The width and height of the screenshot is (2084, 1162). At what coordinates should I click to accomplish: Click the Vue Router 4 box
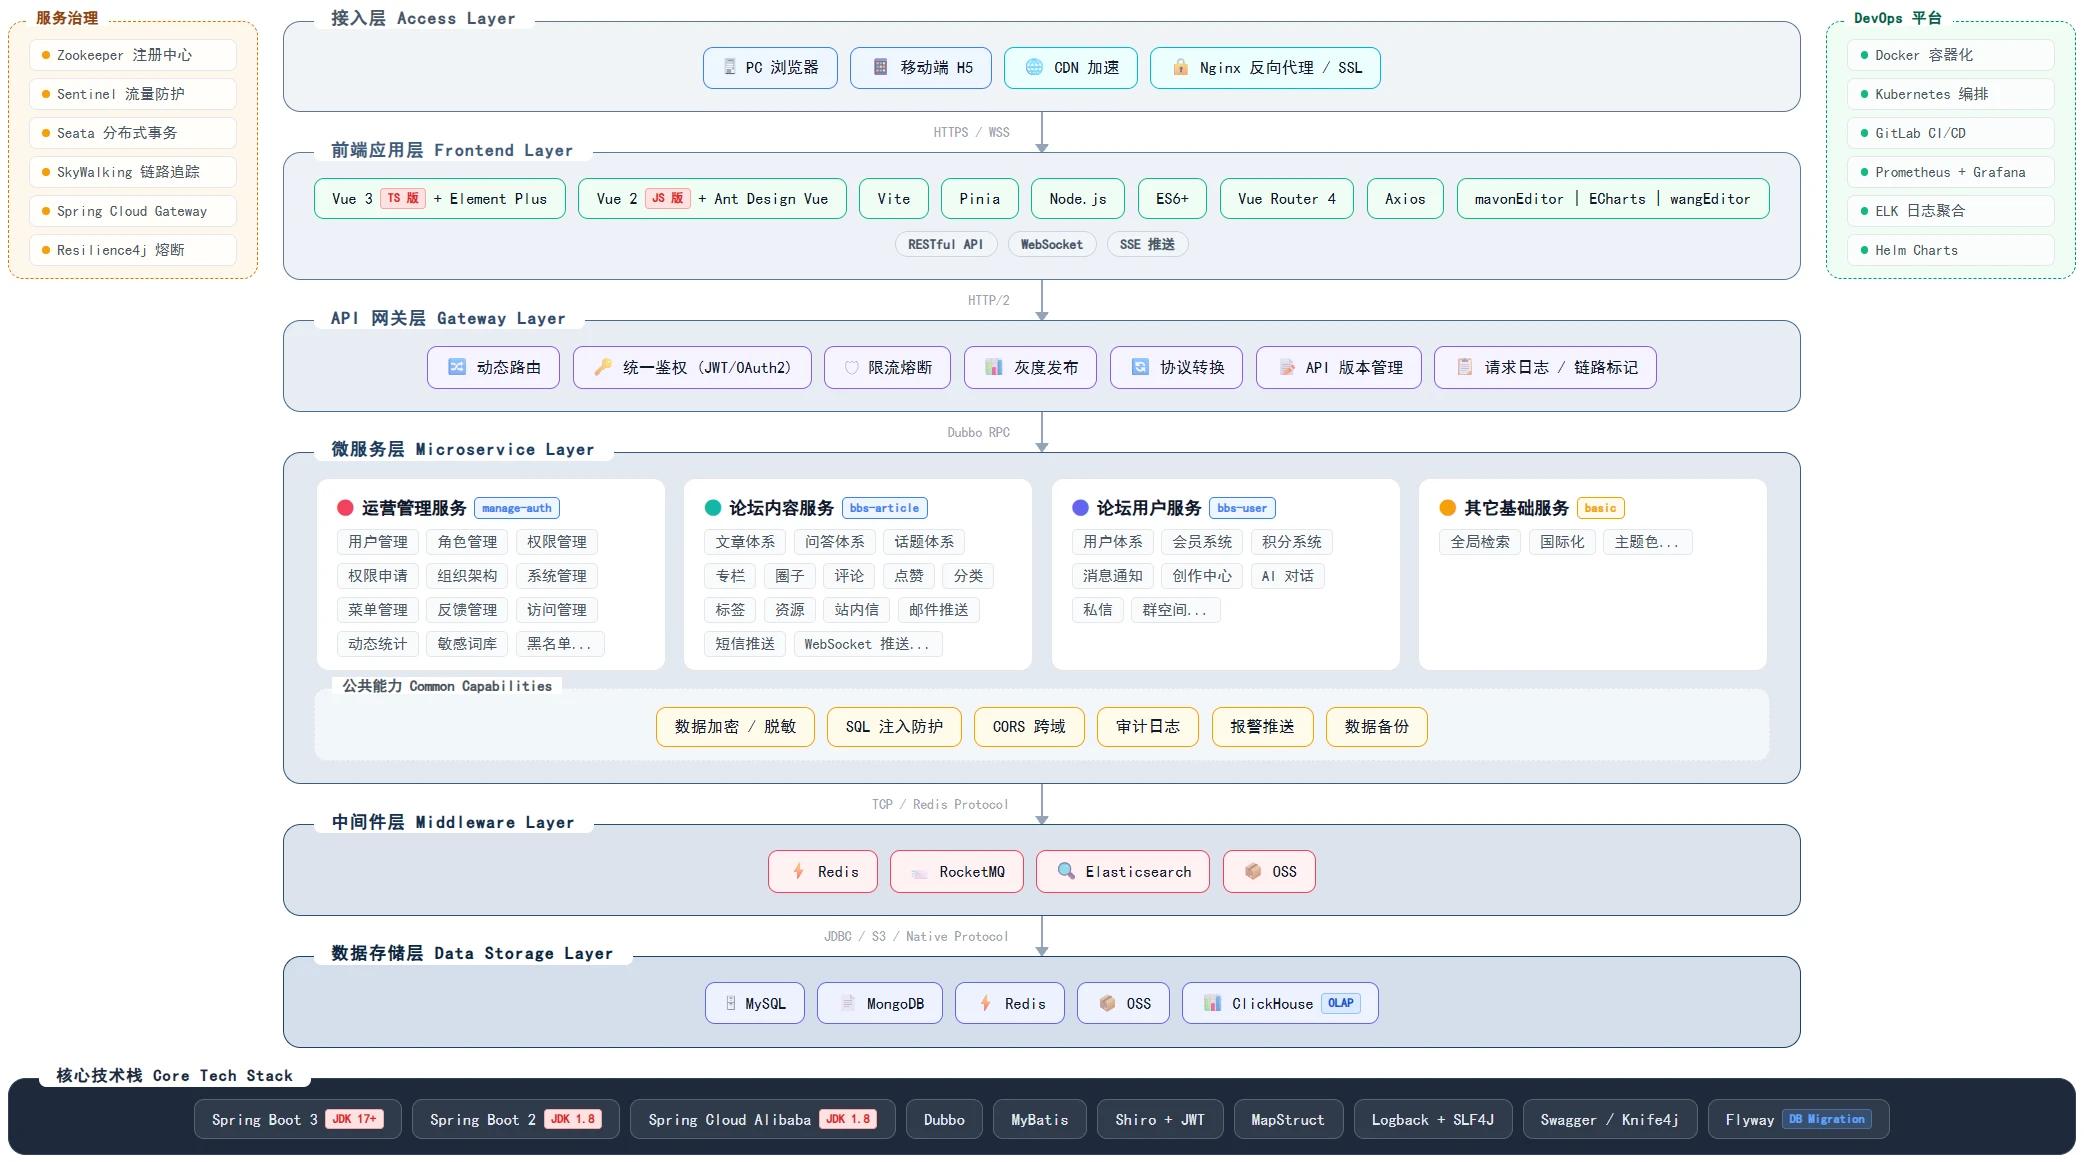(x=1286, y=198)
